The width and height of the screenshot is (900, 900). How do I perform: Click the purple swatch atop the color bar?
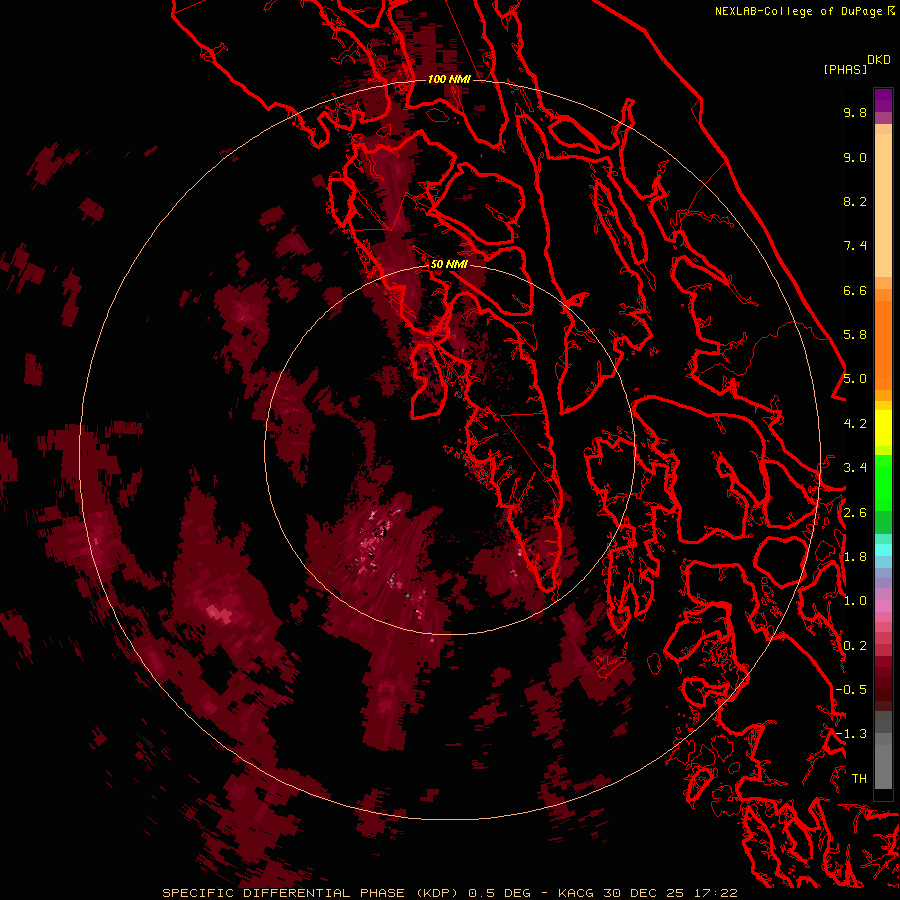(883, 100)
